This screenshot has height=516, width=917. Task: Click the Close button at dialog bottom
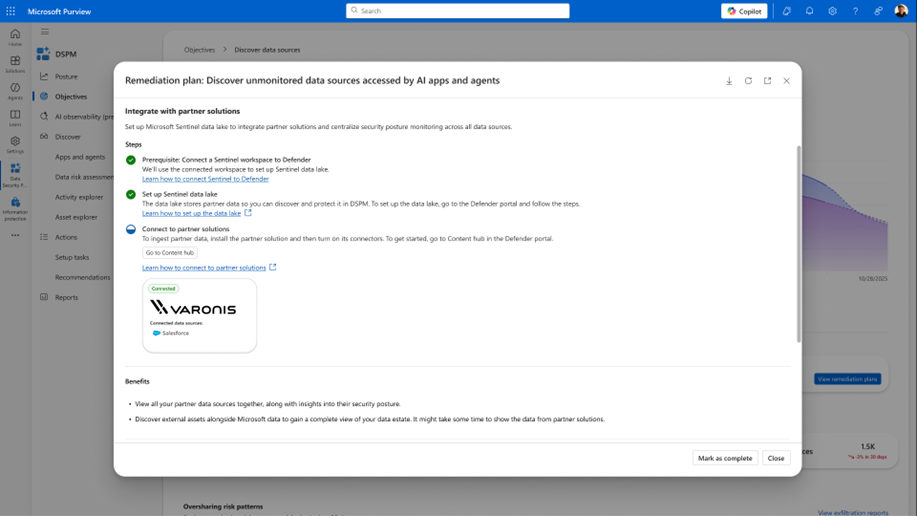pyautogui.click(x=775, y=458)
